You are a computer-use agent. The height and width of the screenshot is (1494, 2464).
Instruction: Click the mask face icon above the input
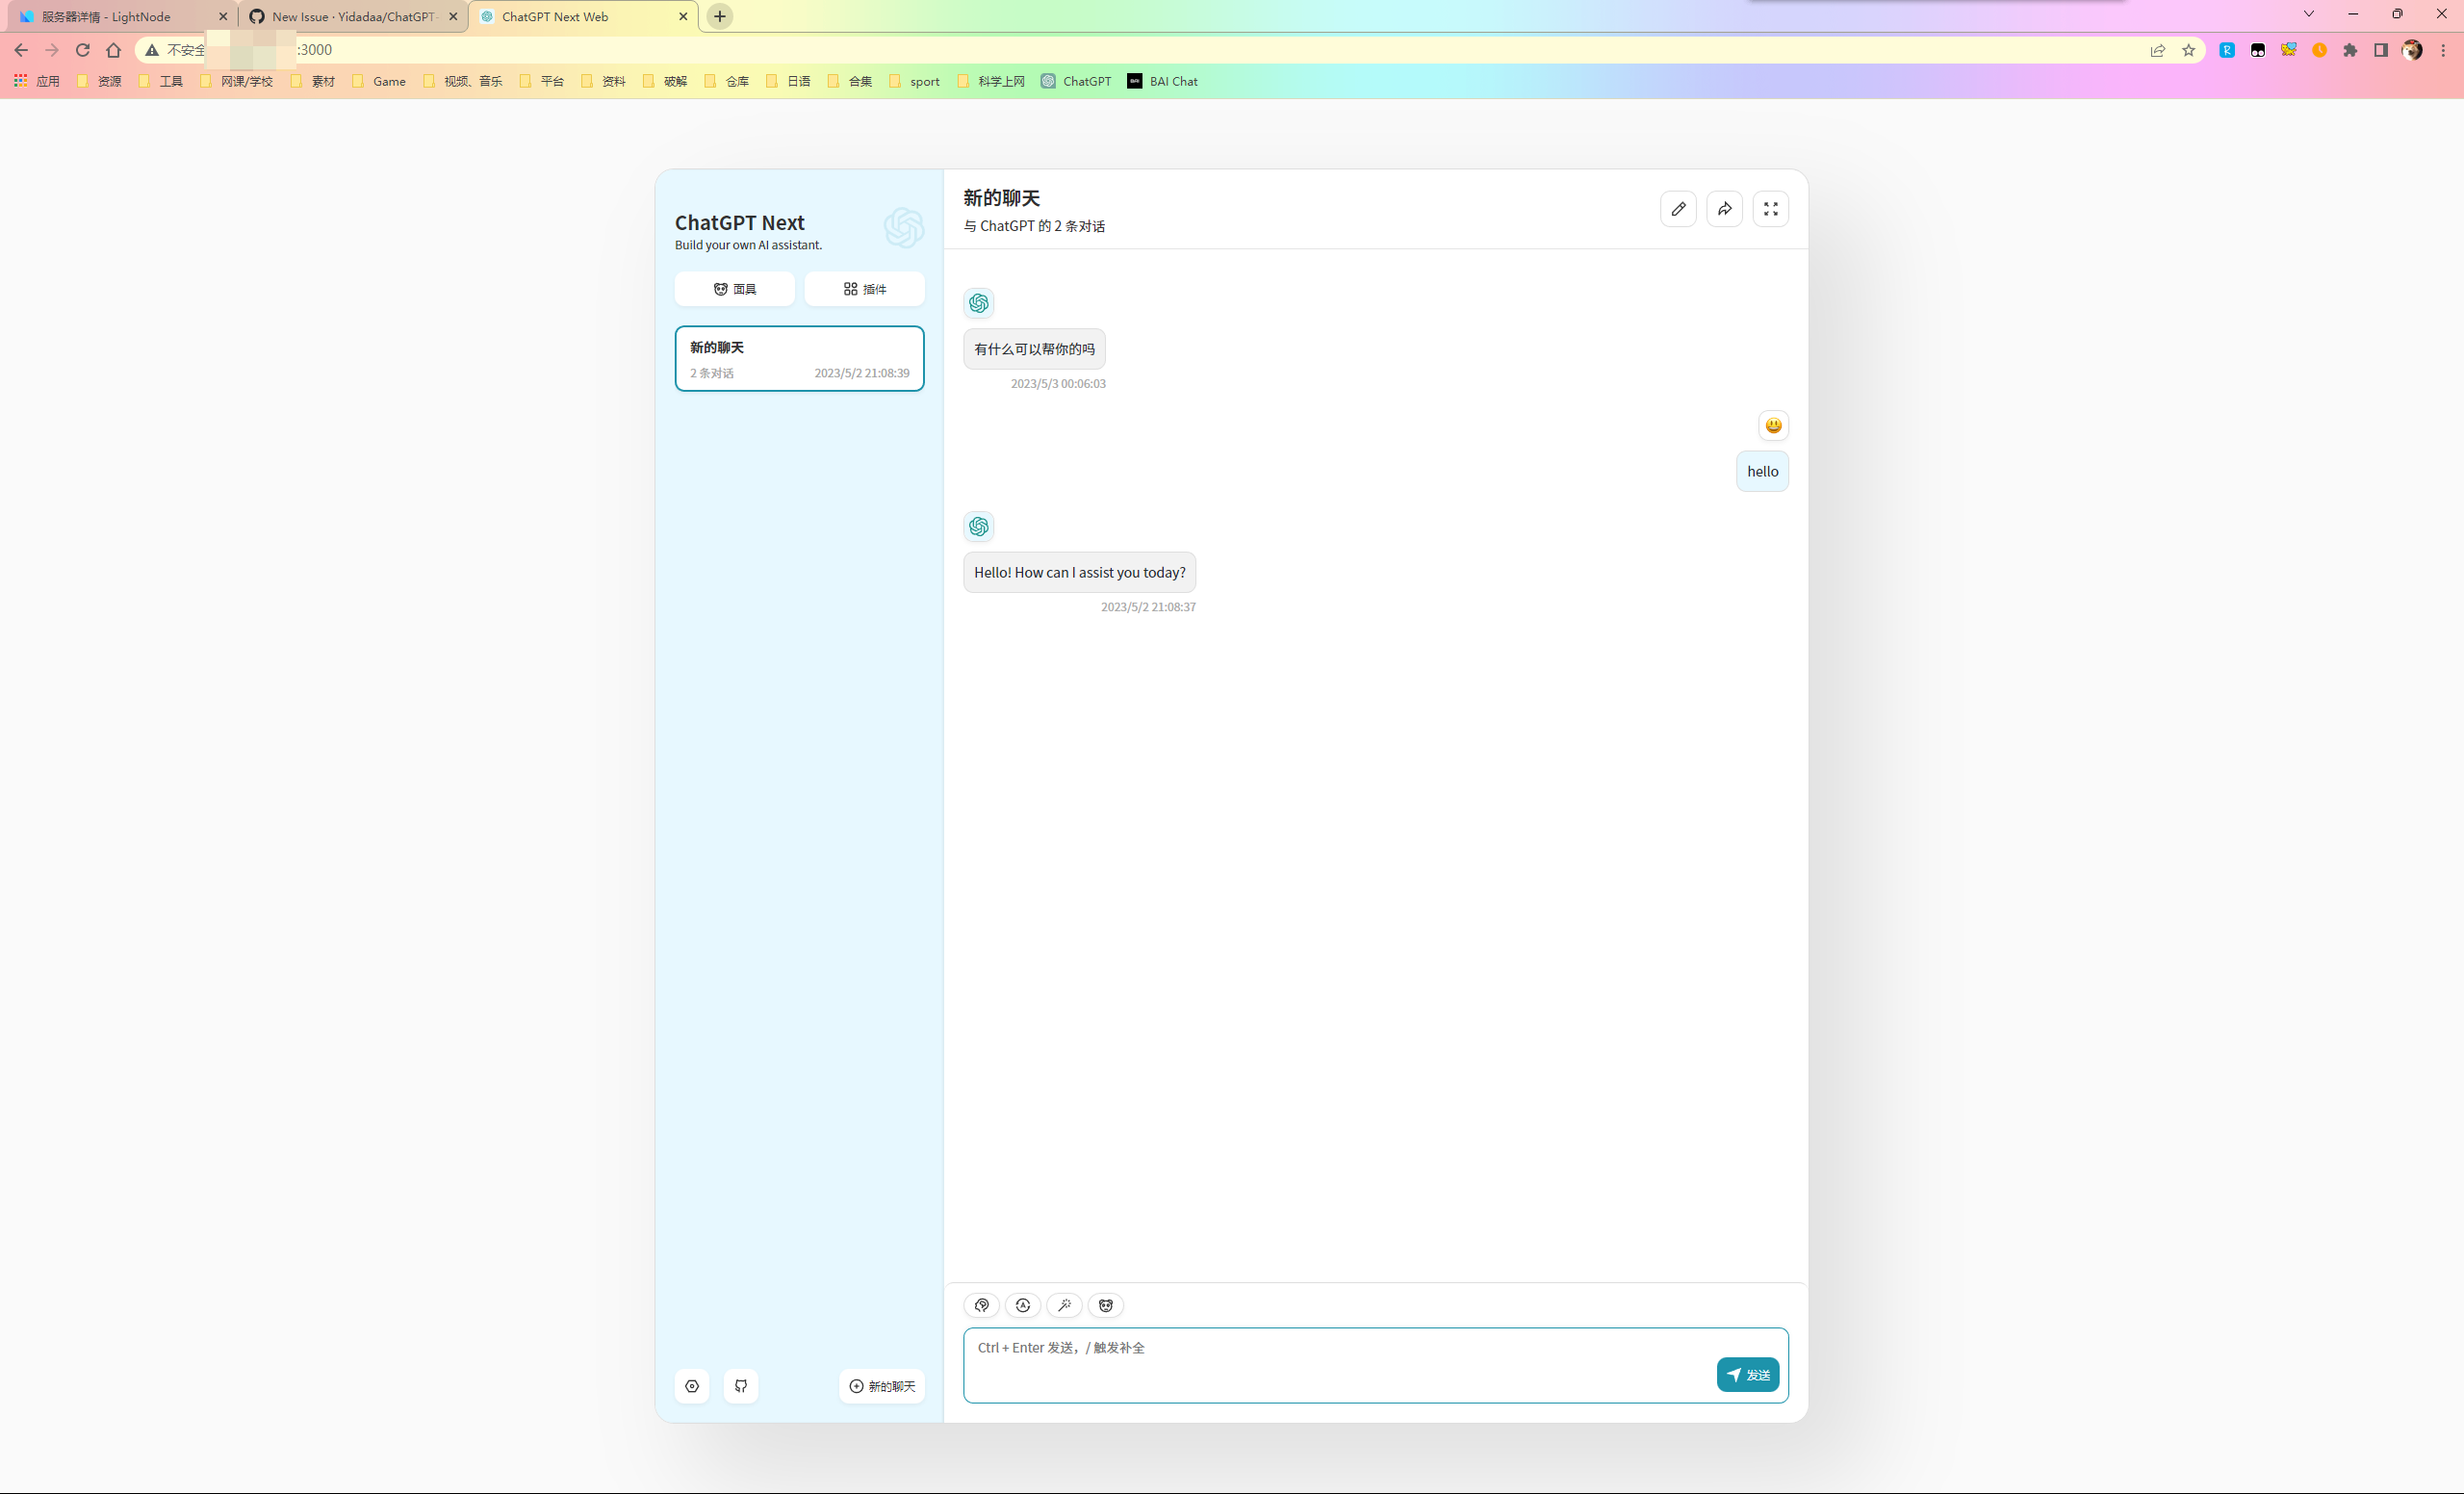1105,1306
